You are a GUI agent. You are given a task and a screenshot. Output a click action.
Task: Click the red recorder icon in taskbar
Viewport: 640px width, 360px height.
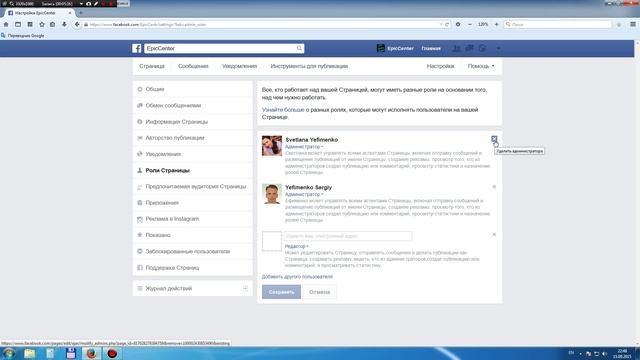tap(112, 353)
